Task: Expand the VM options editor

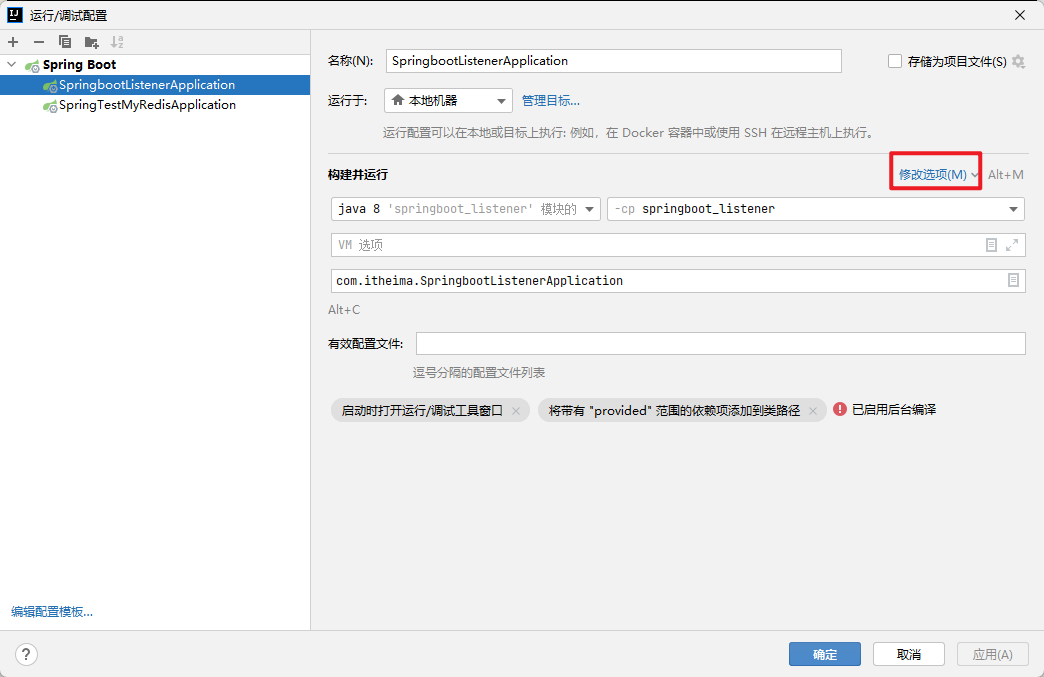Action: coord(1013,244)
